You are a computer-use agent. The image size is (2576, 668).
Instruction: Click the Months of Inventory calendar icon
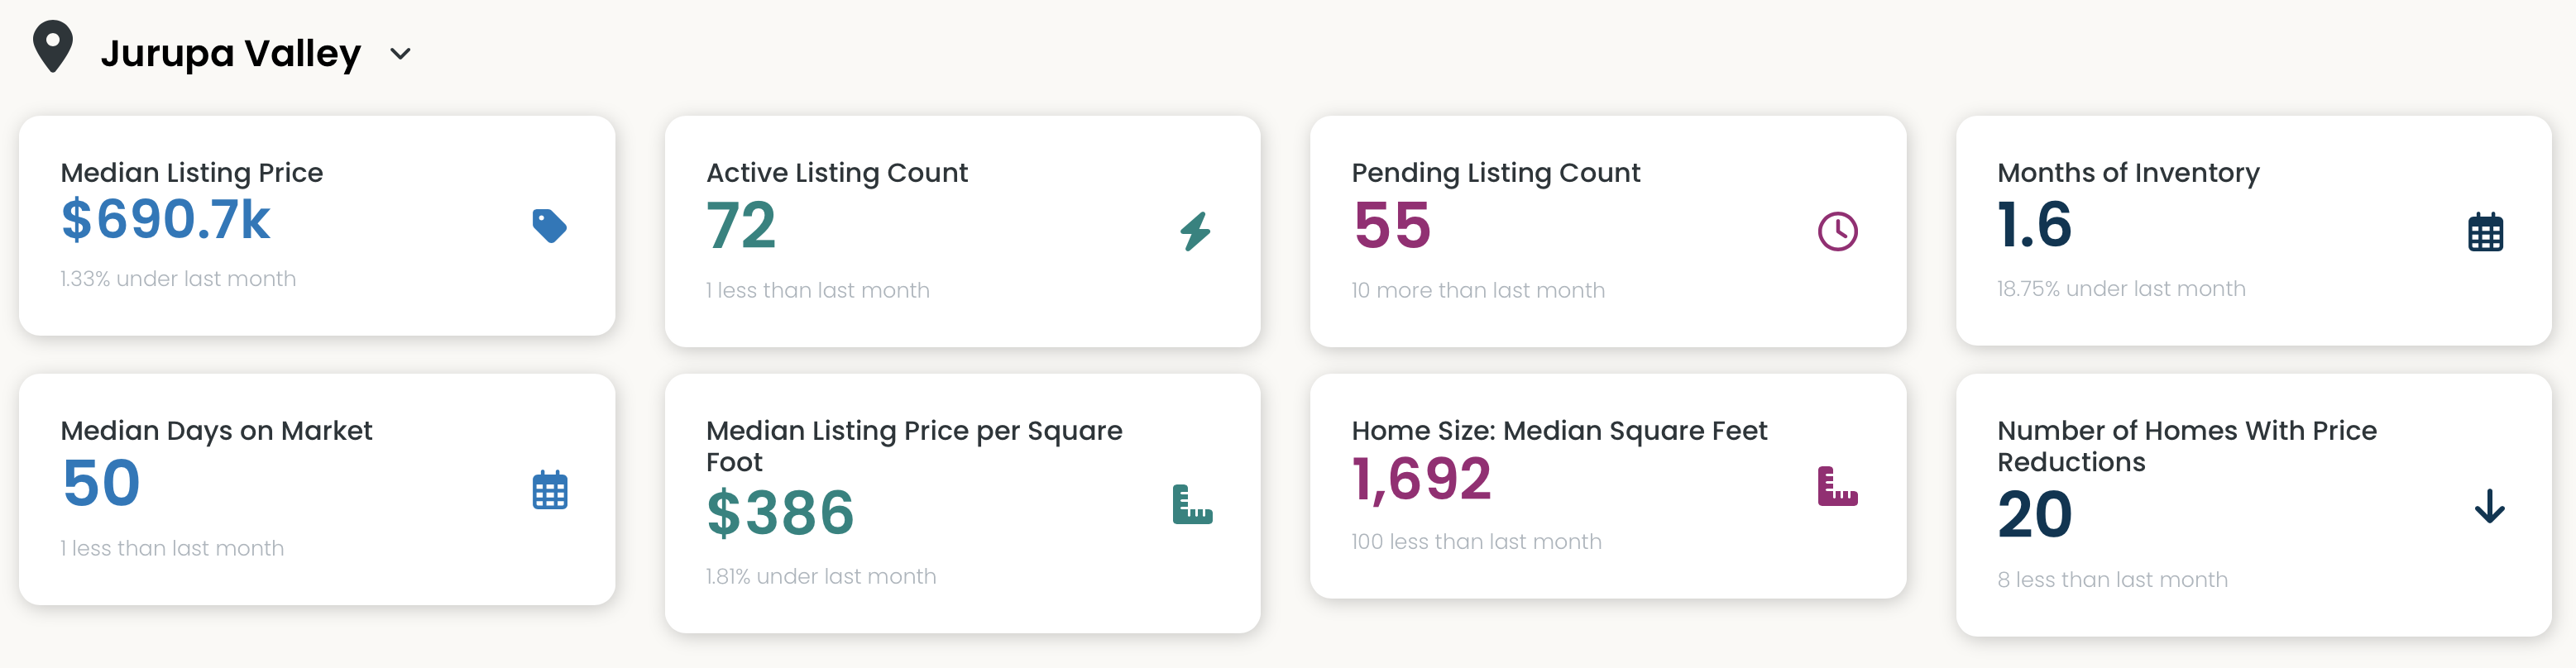pyautogui.click(x=2484, y=232)
